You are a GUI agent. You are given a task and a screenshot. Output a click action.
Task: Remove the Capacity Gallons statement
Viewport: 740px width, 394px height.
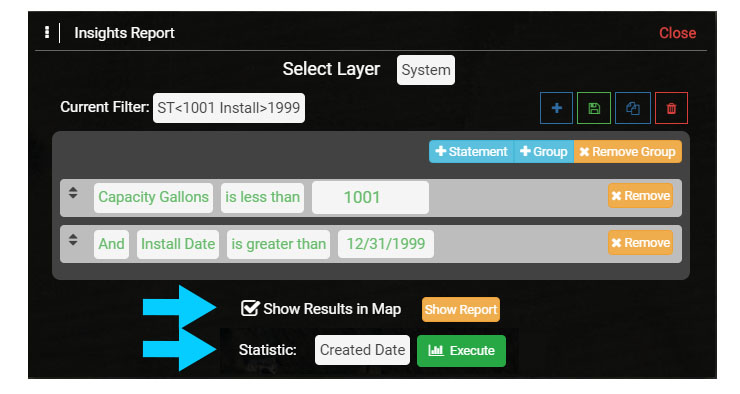click(x=640, y=196)
